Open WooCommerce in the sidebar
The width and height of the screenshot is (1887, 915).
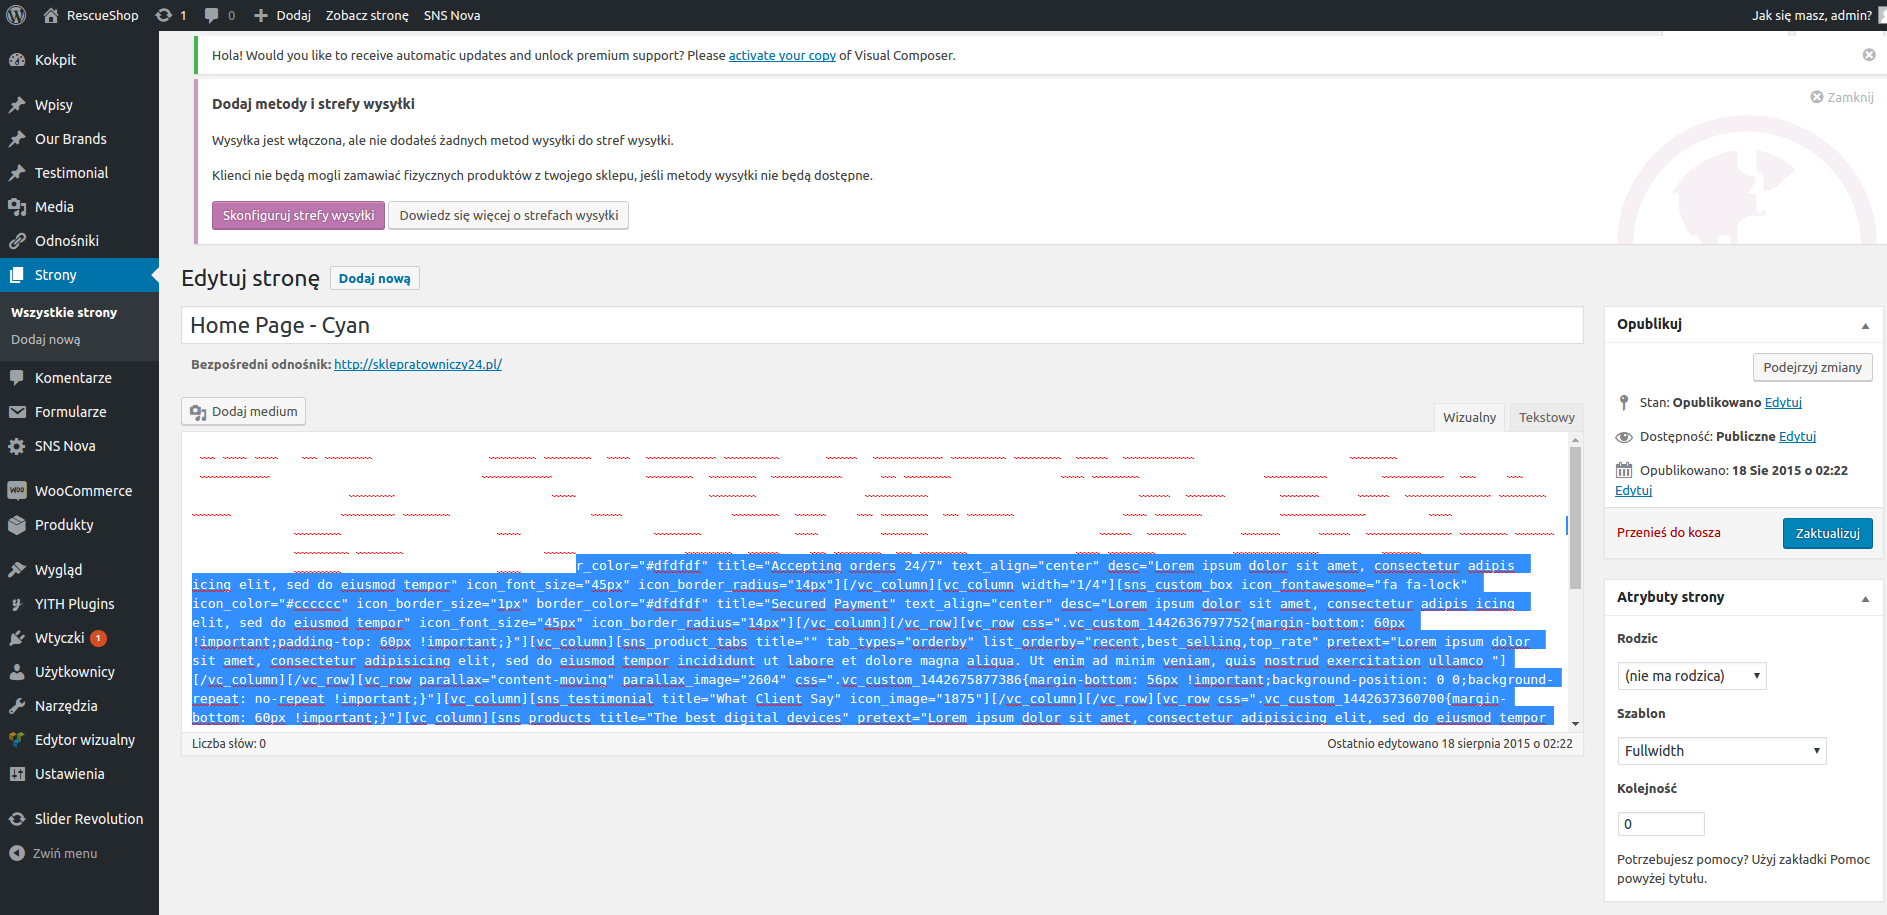[82, 491]
